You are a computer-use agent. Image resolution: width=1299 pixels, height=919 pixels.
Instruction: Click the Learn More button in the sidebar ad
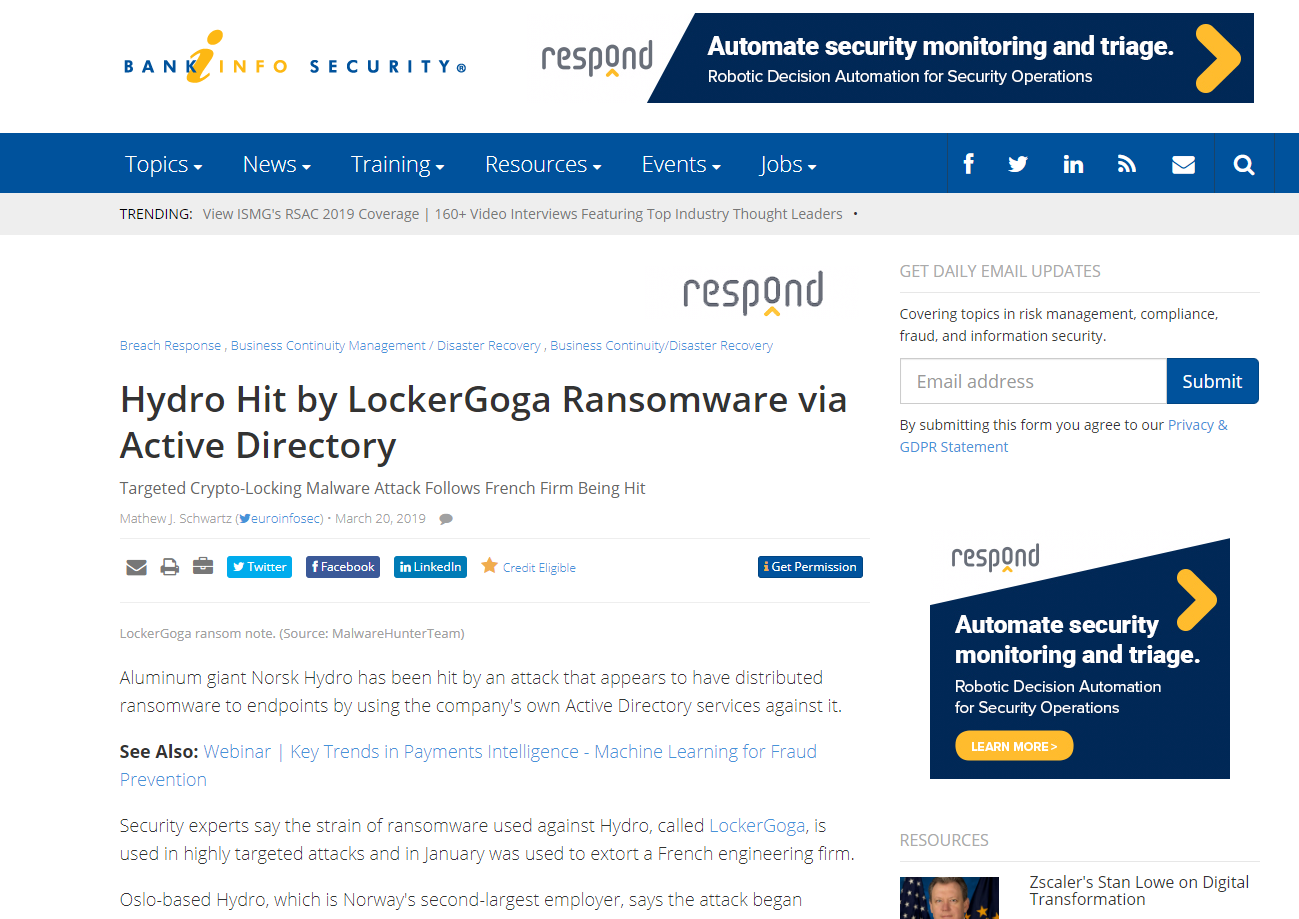click(x=1014, y=746)
